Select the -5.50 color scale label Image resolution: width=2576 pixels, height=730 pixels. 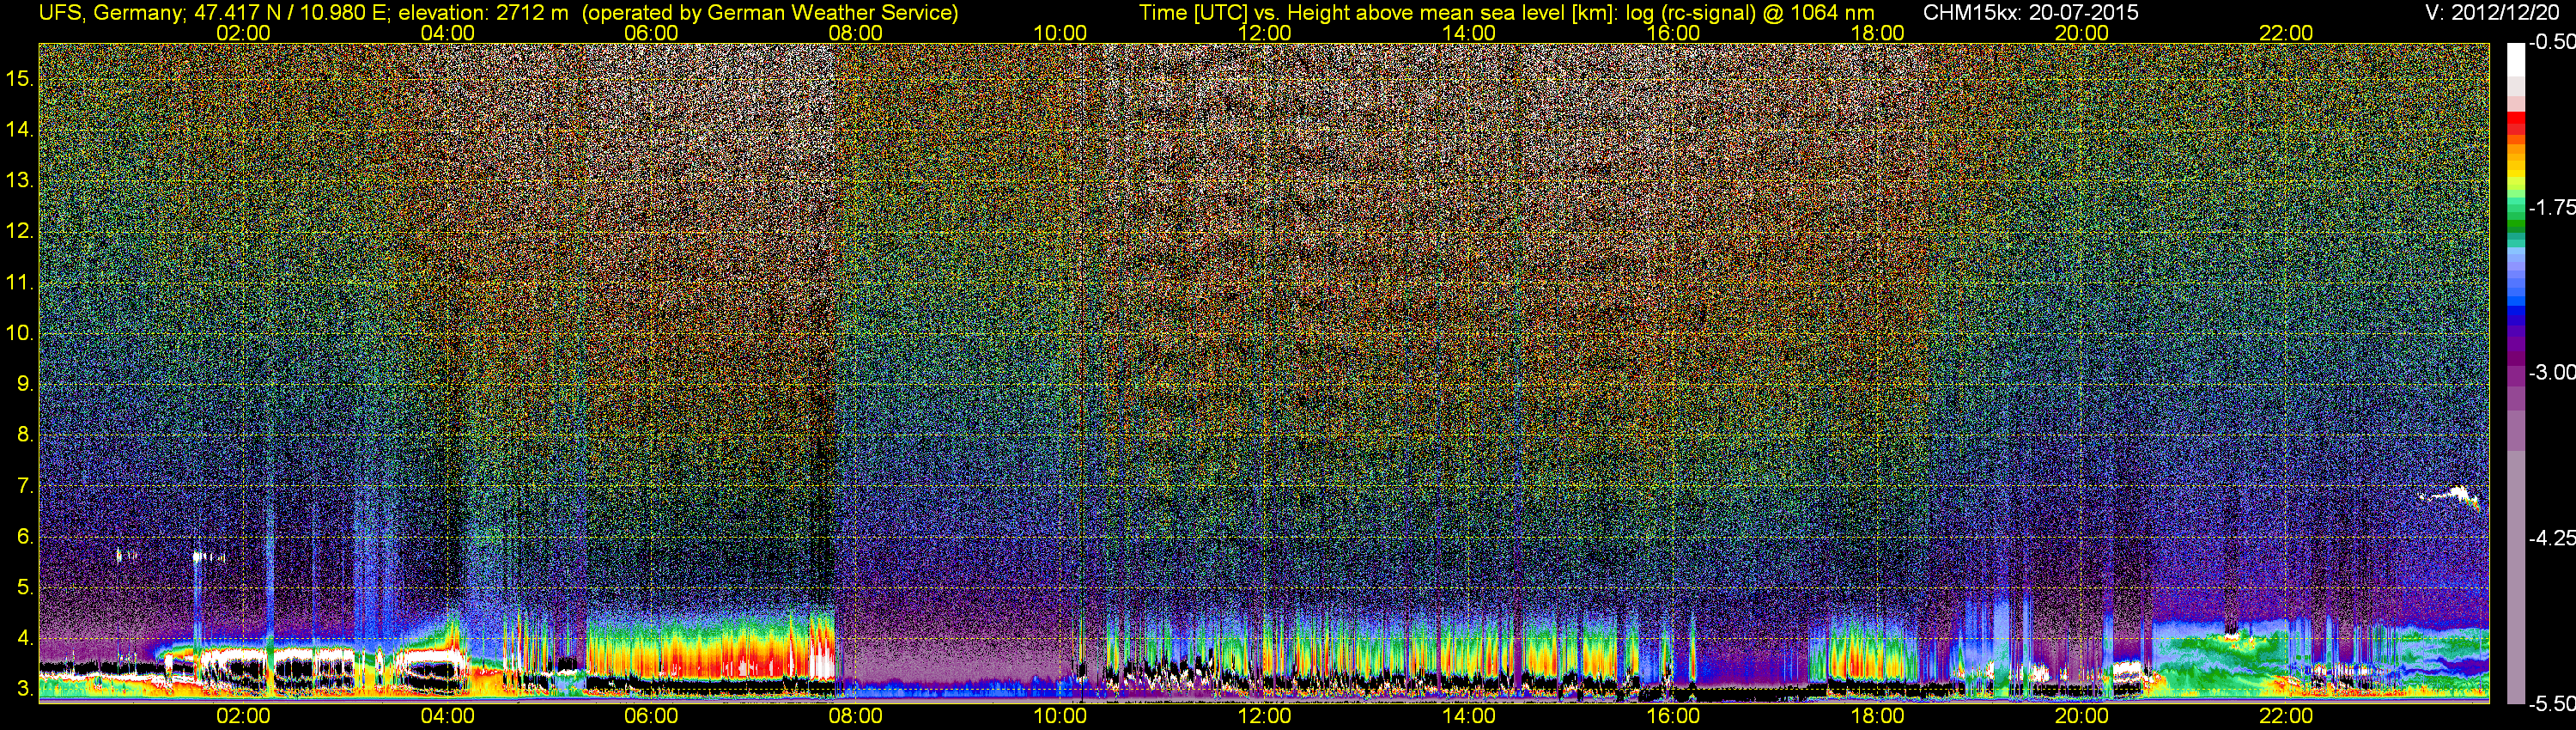tap(2551, 704)
